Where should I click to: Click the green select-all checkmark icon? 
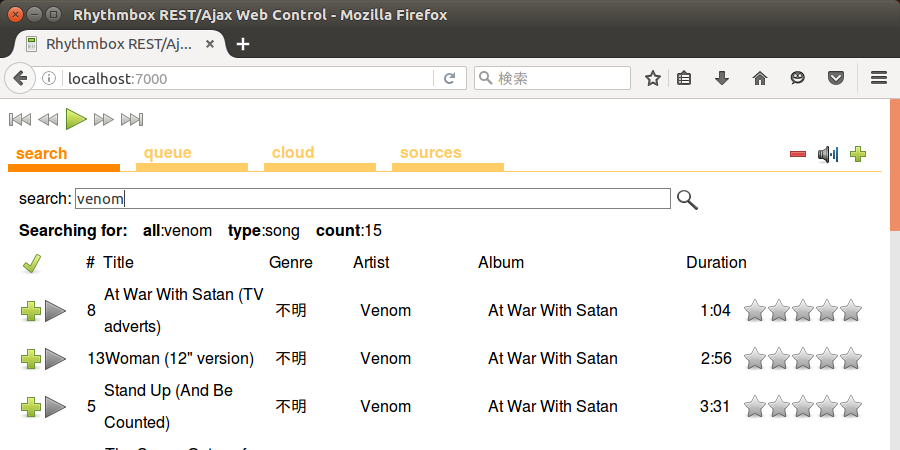(x=32, y=263)
